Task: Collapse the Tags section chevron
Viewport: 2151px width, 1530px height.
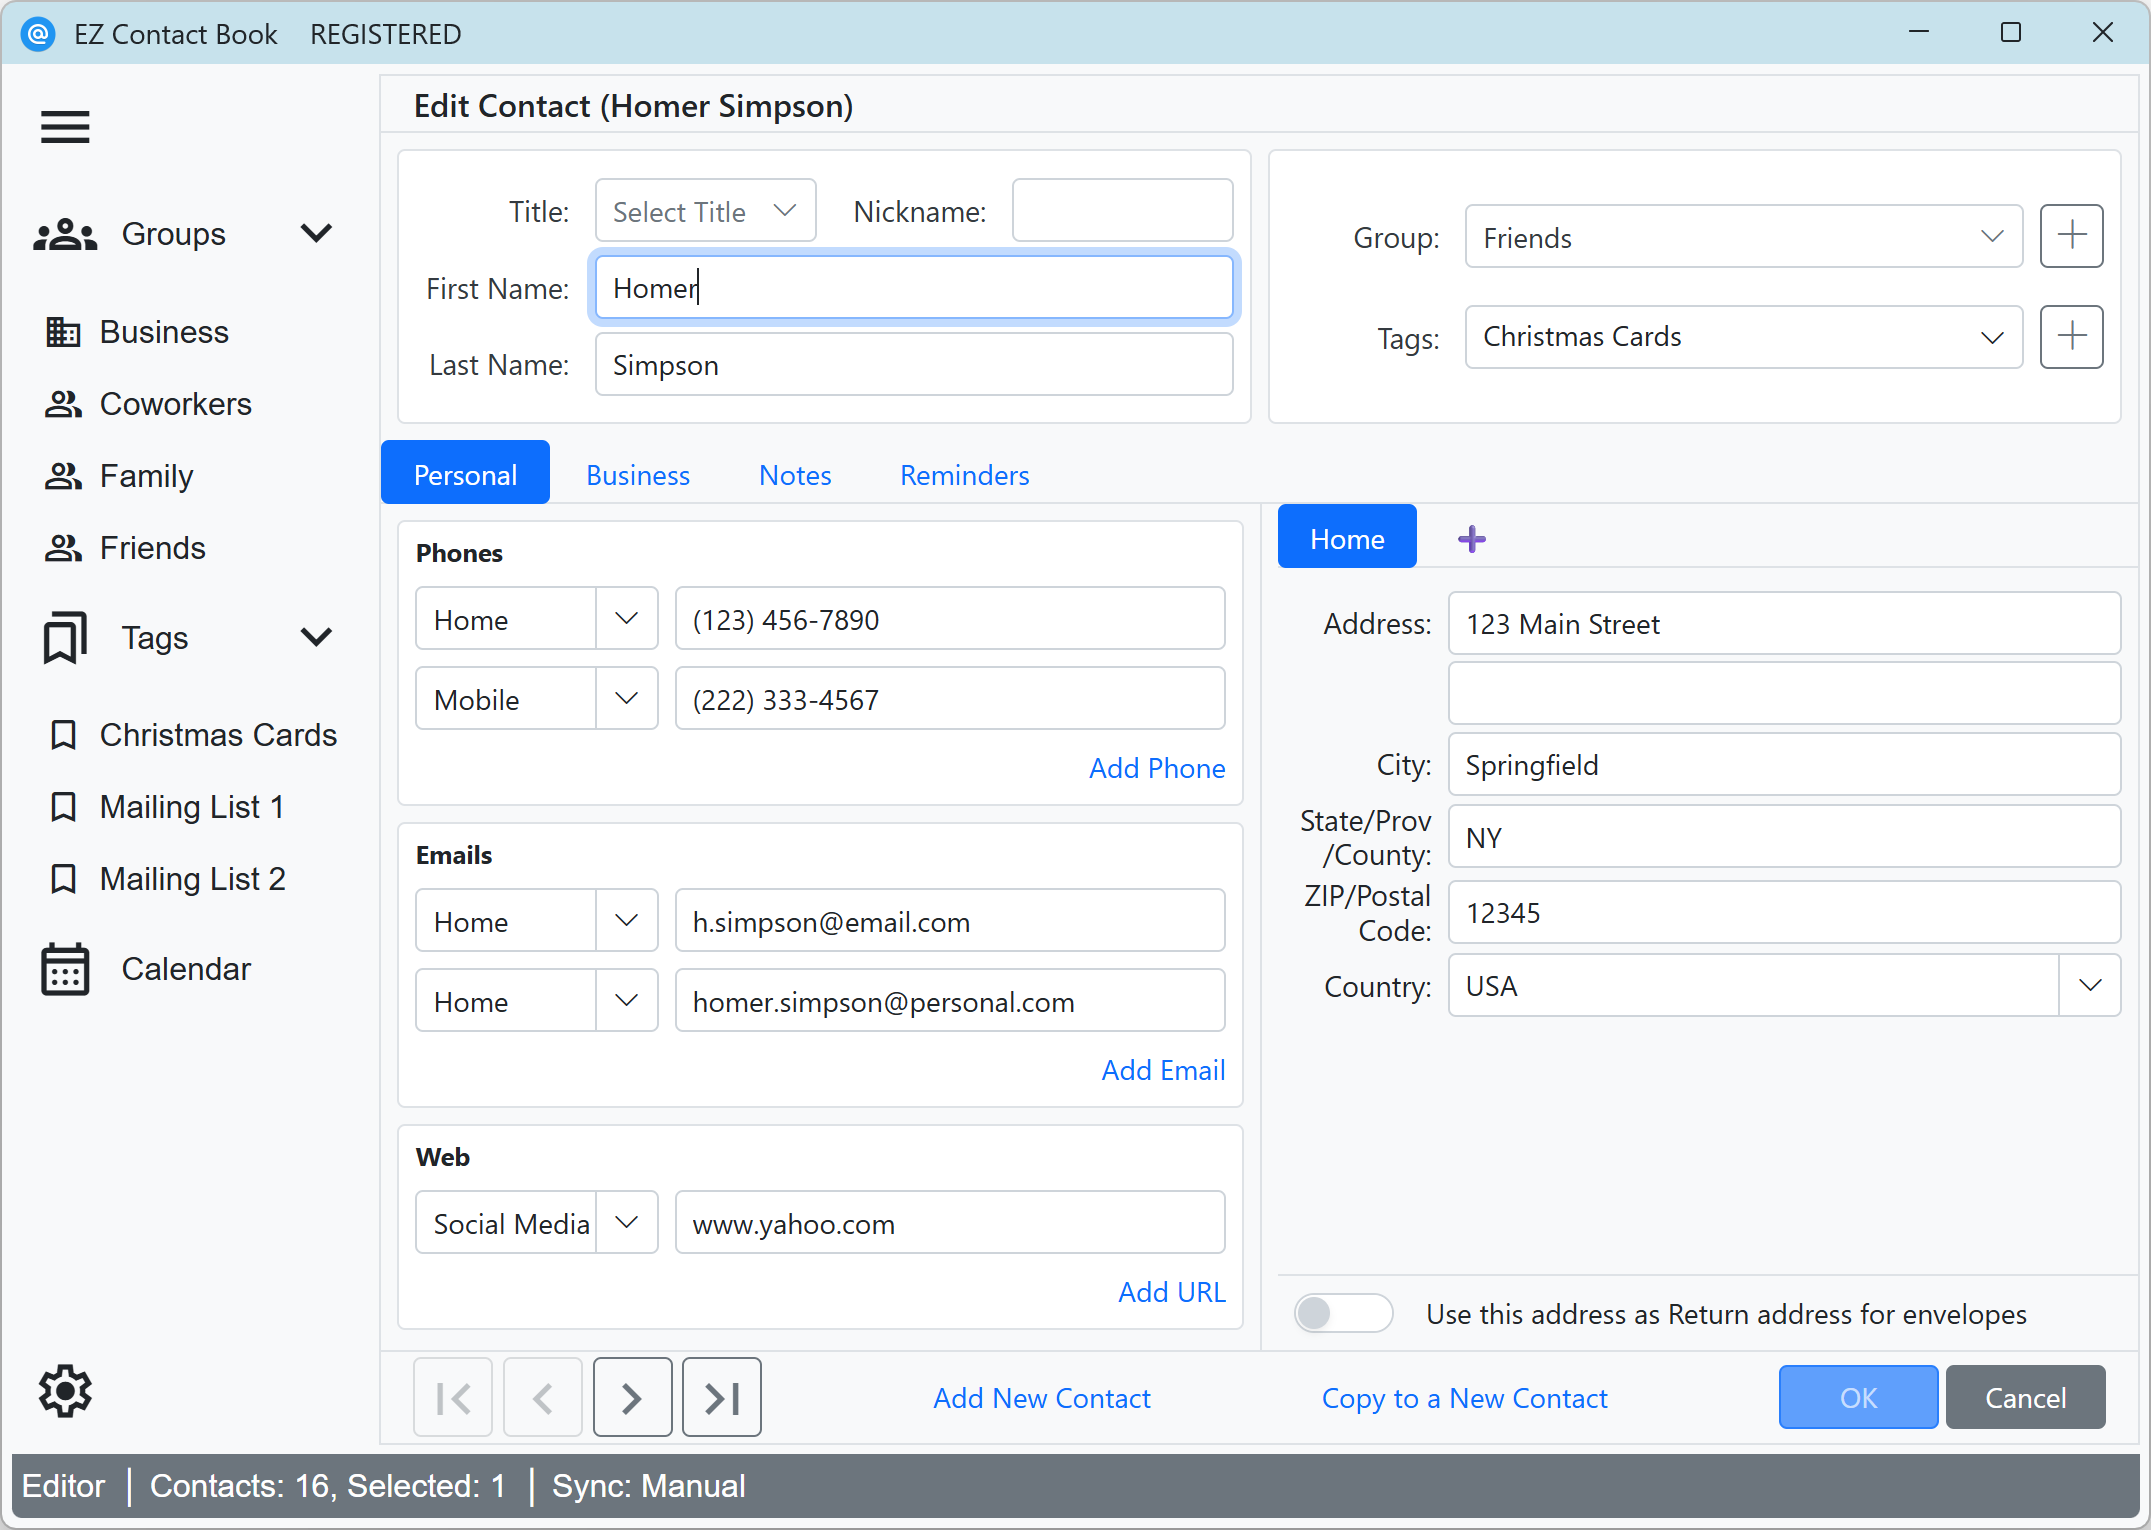Action: pos(316,637)
